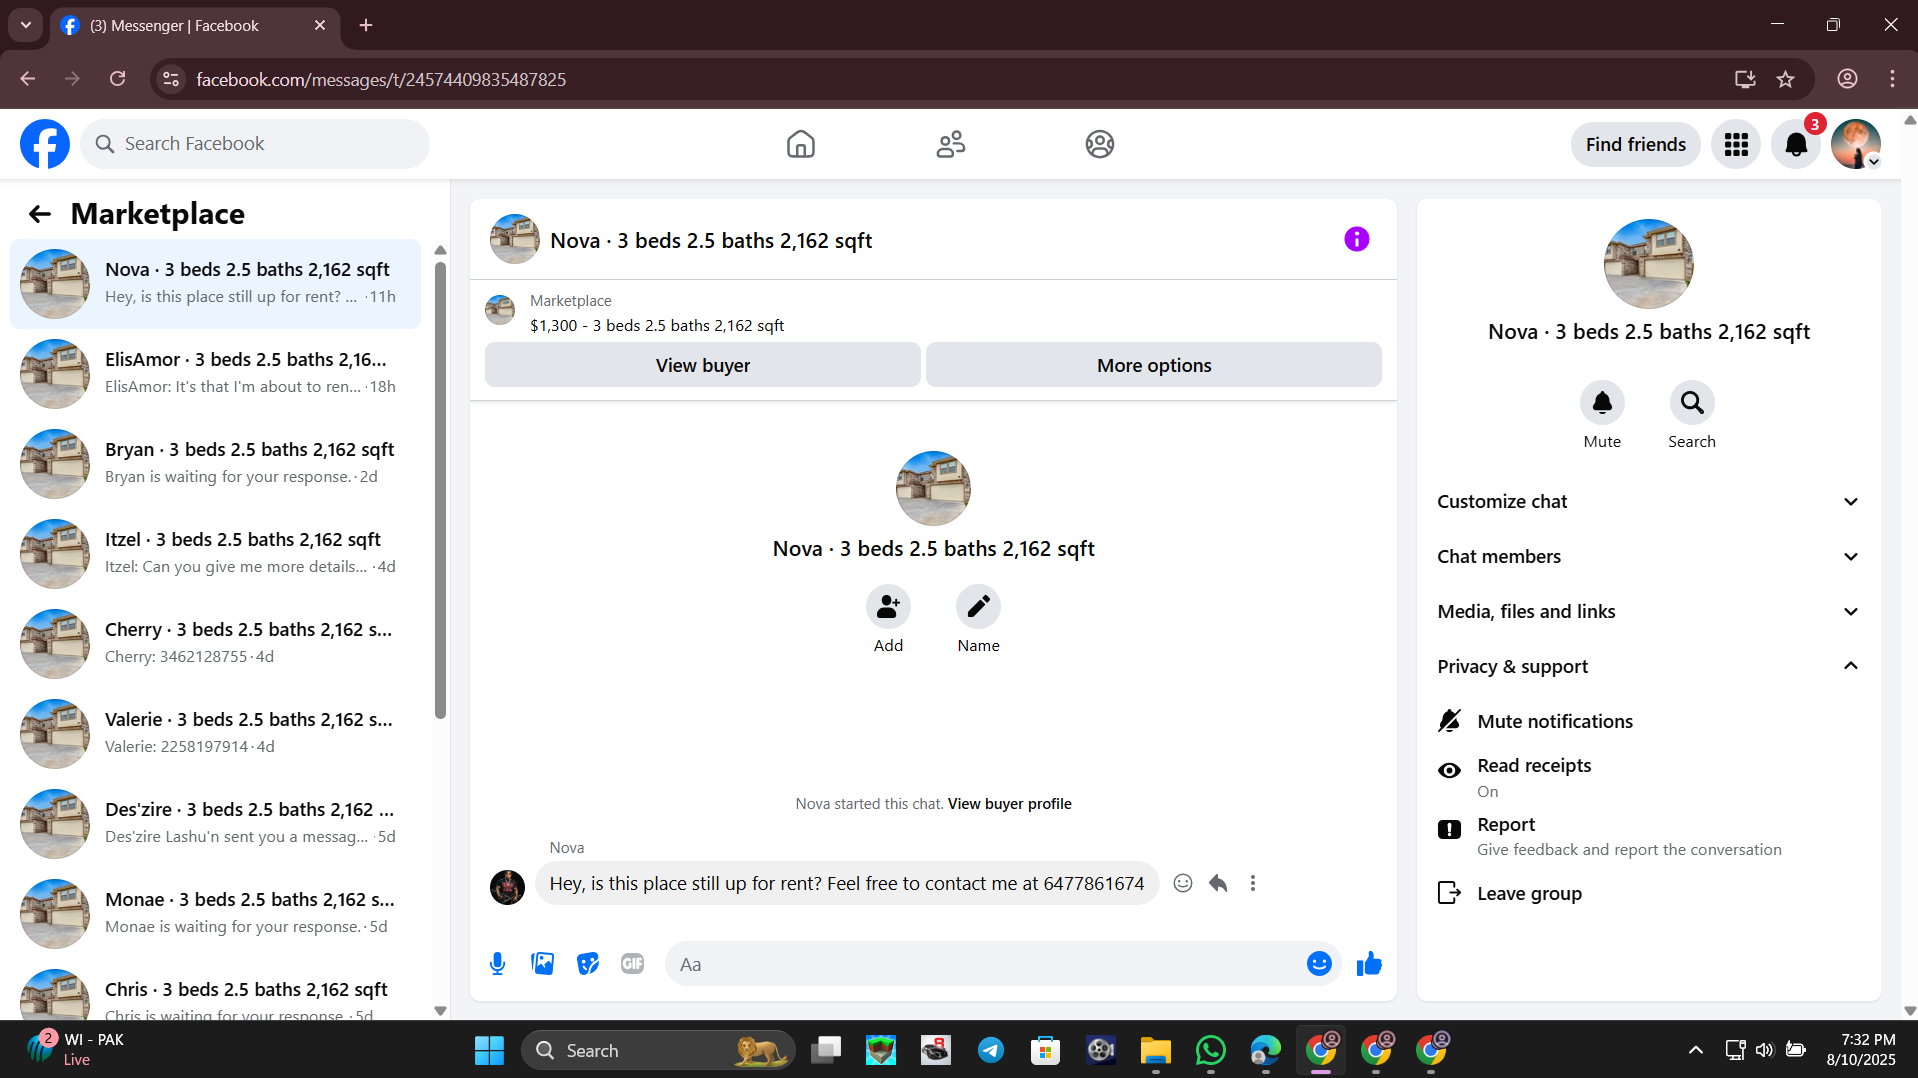This screenshot has height=1078, width=1918.
Task: Open the notifications bell with badge 3
Action: pyautogui.click(x=1796, y=145)
